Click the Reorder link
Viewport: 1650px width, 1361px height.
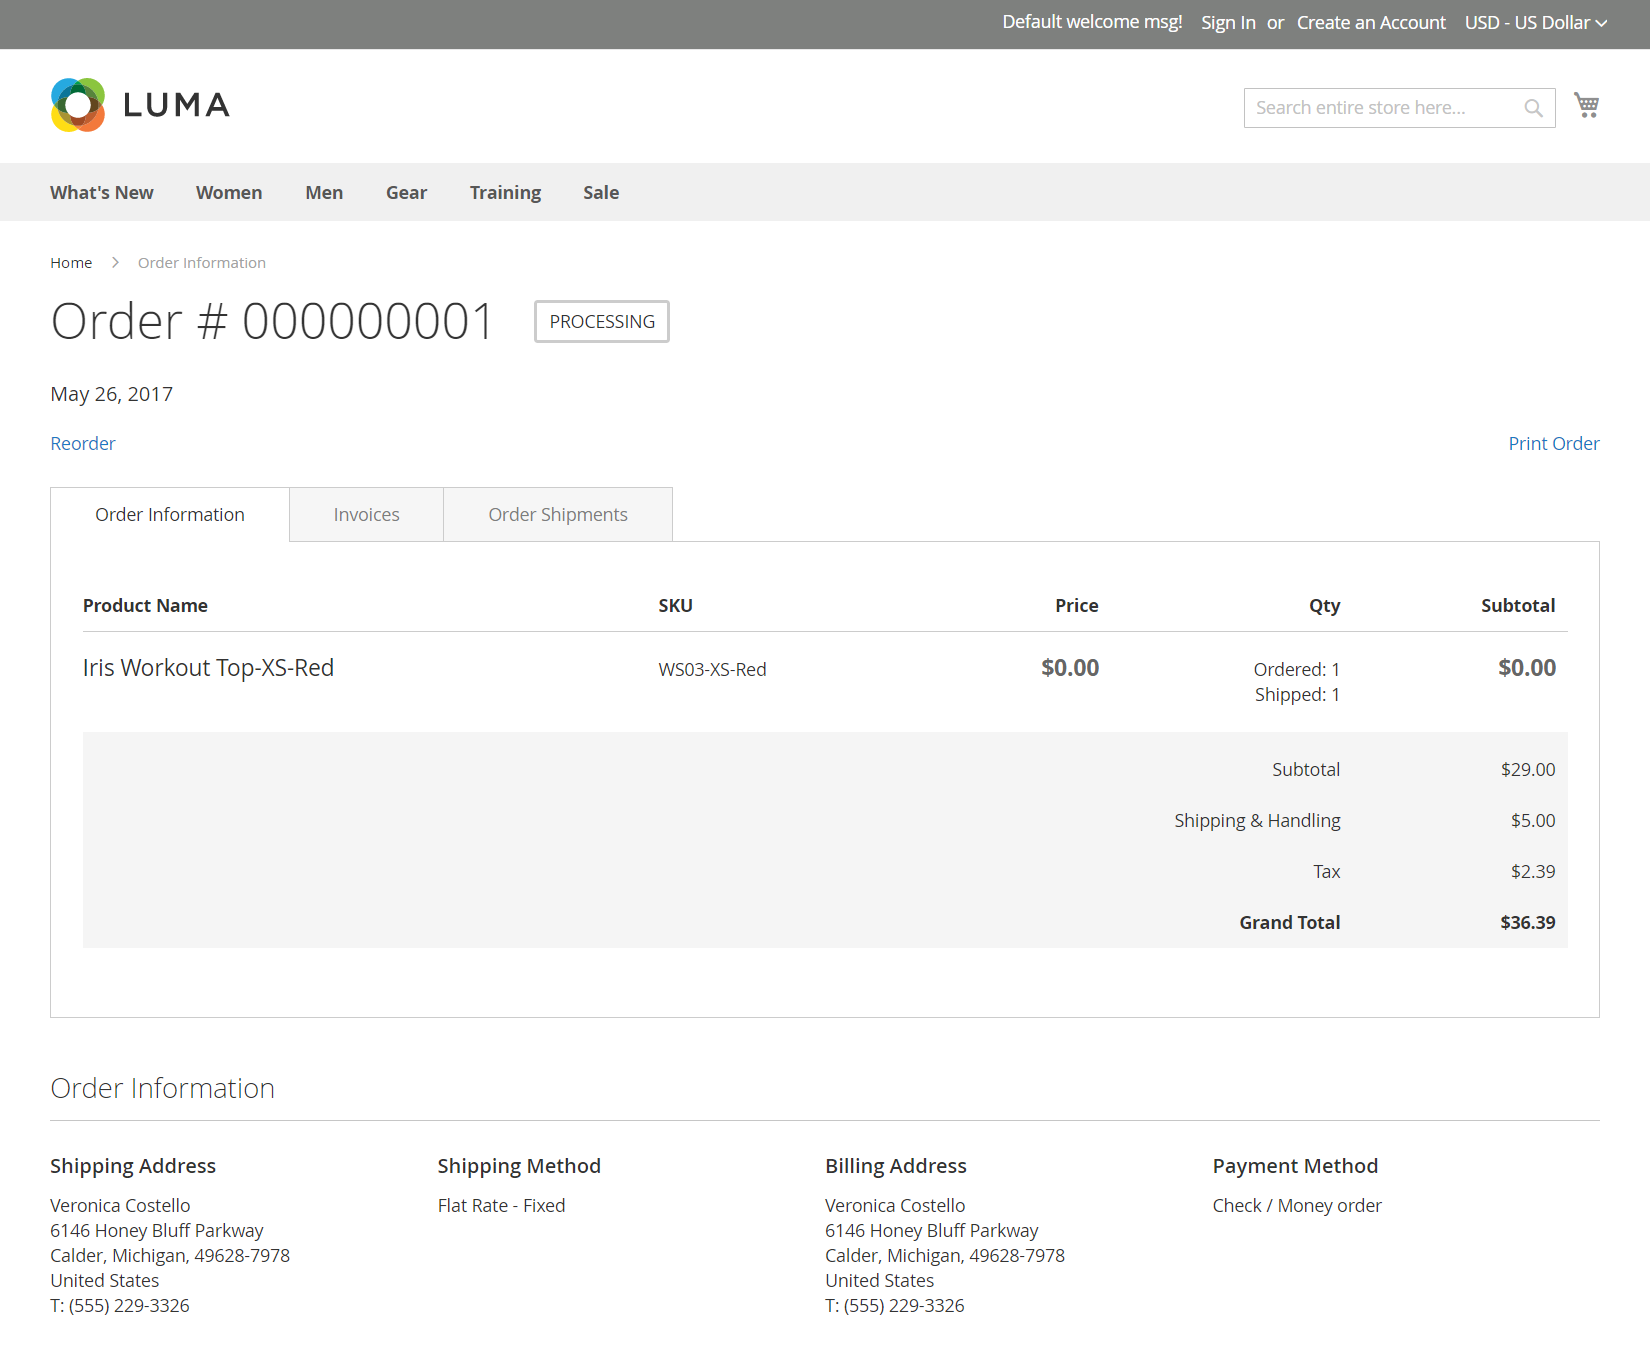point(83,443)
